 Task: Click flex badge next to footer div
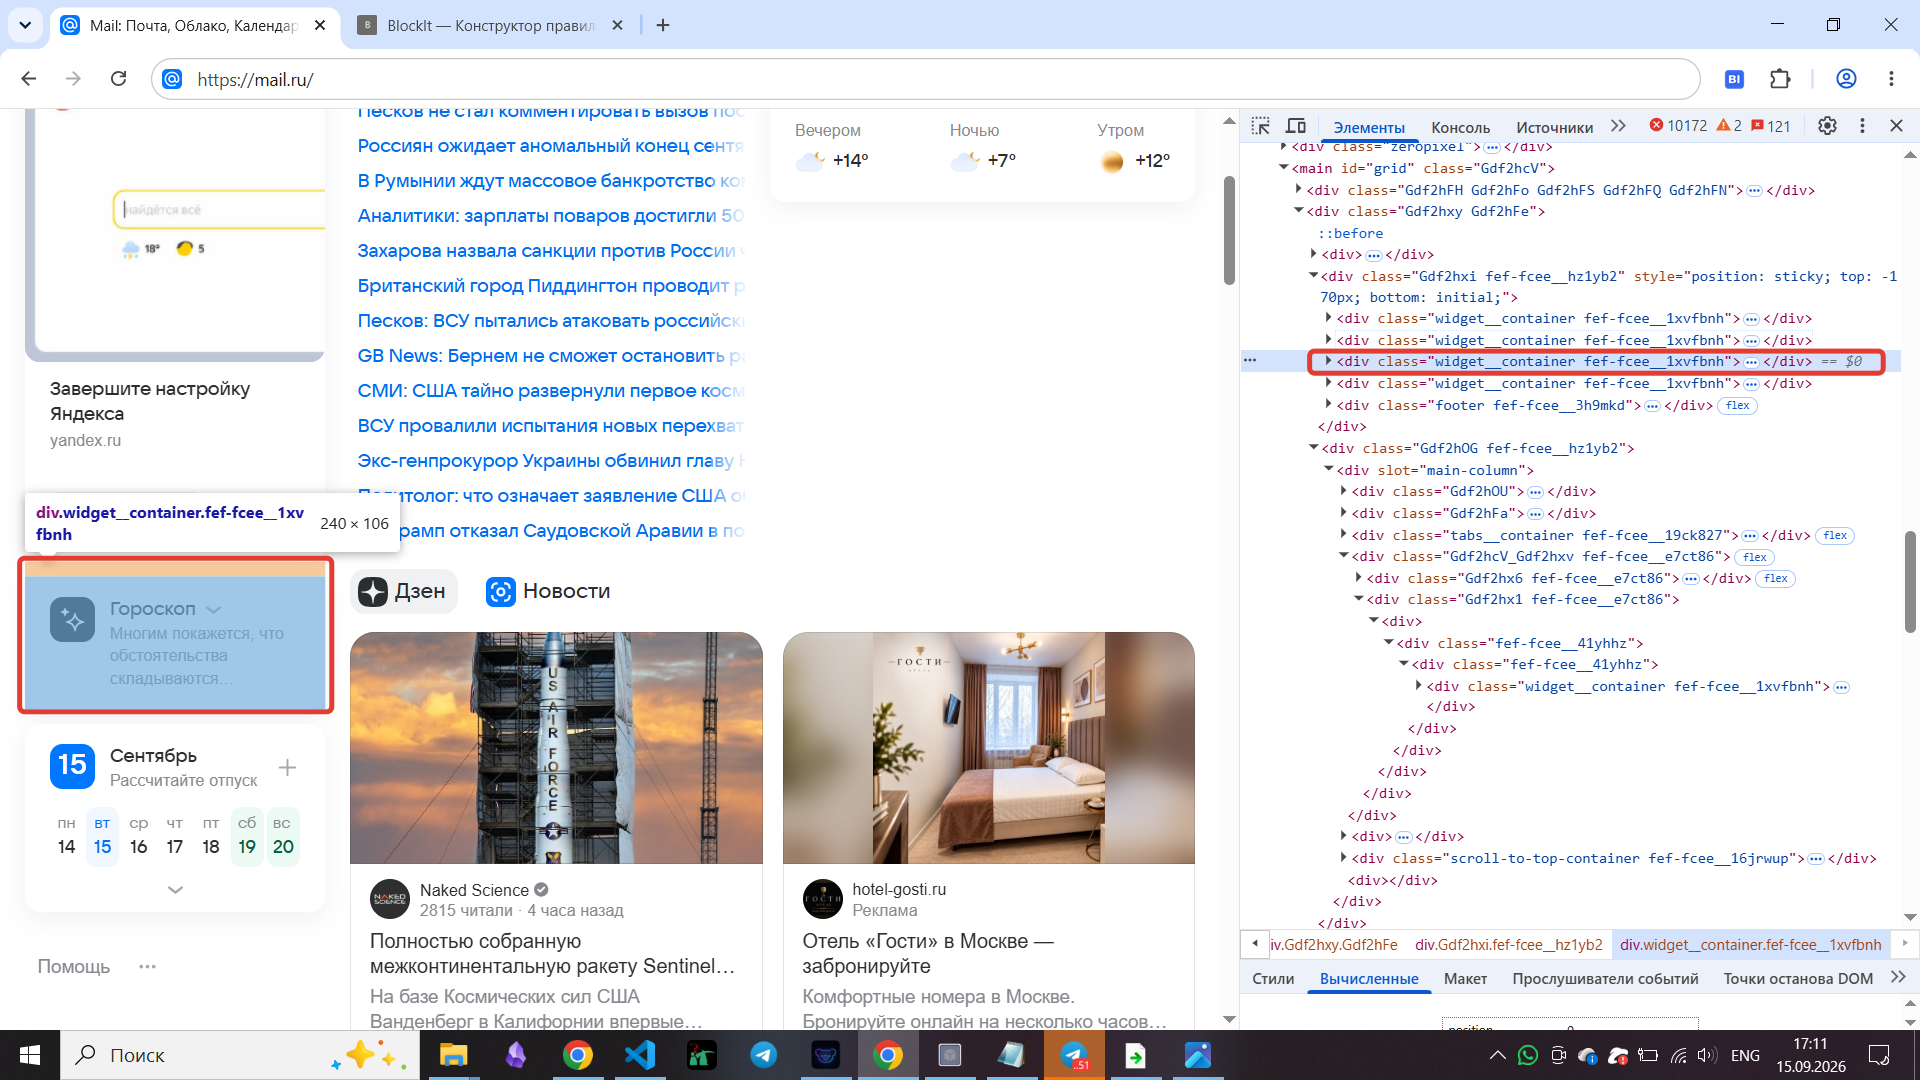tap(1738, 405)
